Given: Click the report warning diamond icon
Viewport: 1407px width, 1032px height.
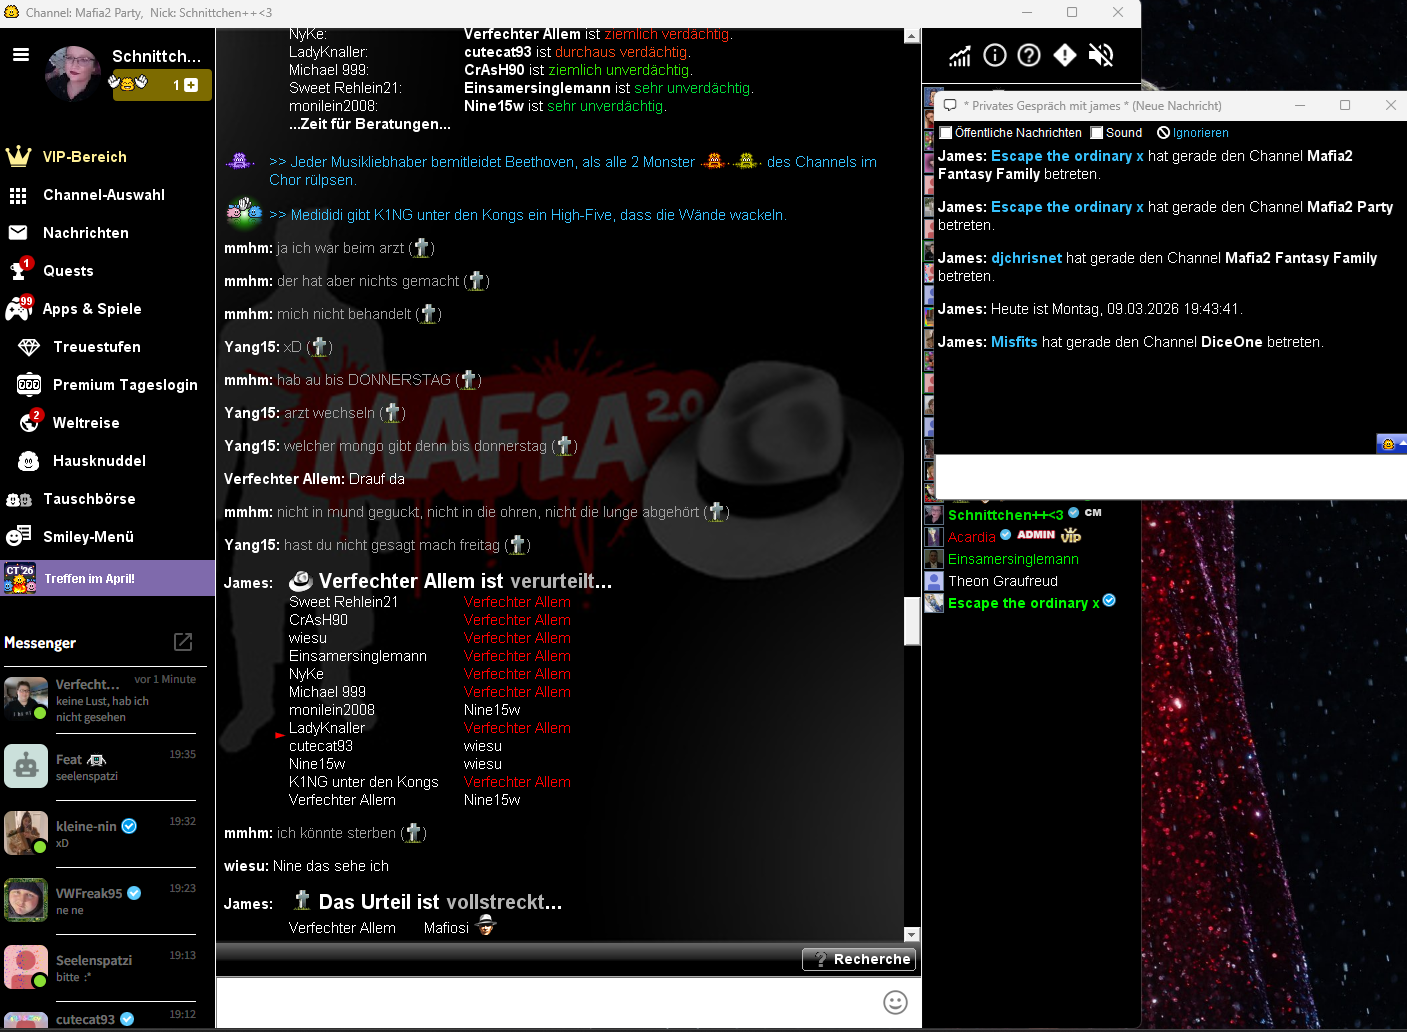Looking at the screenshot, I should 1065,56.
